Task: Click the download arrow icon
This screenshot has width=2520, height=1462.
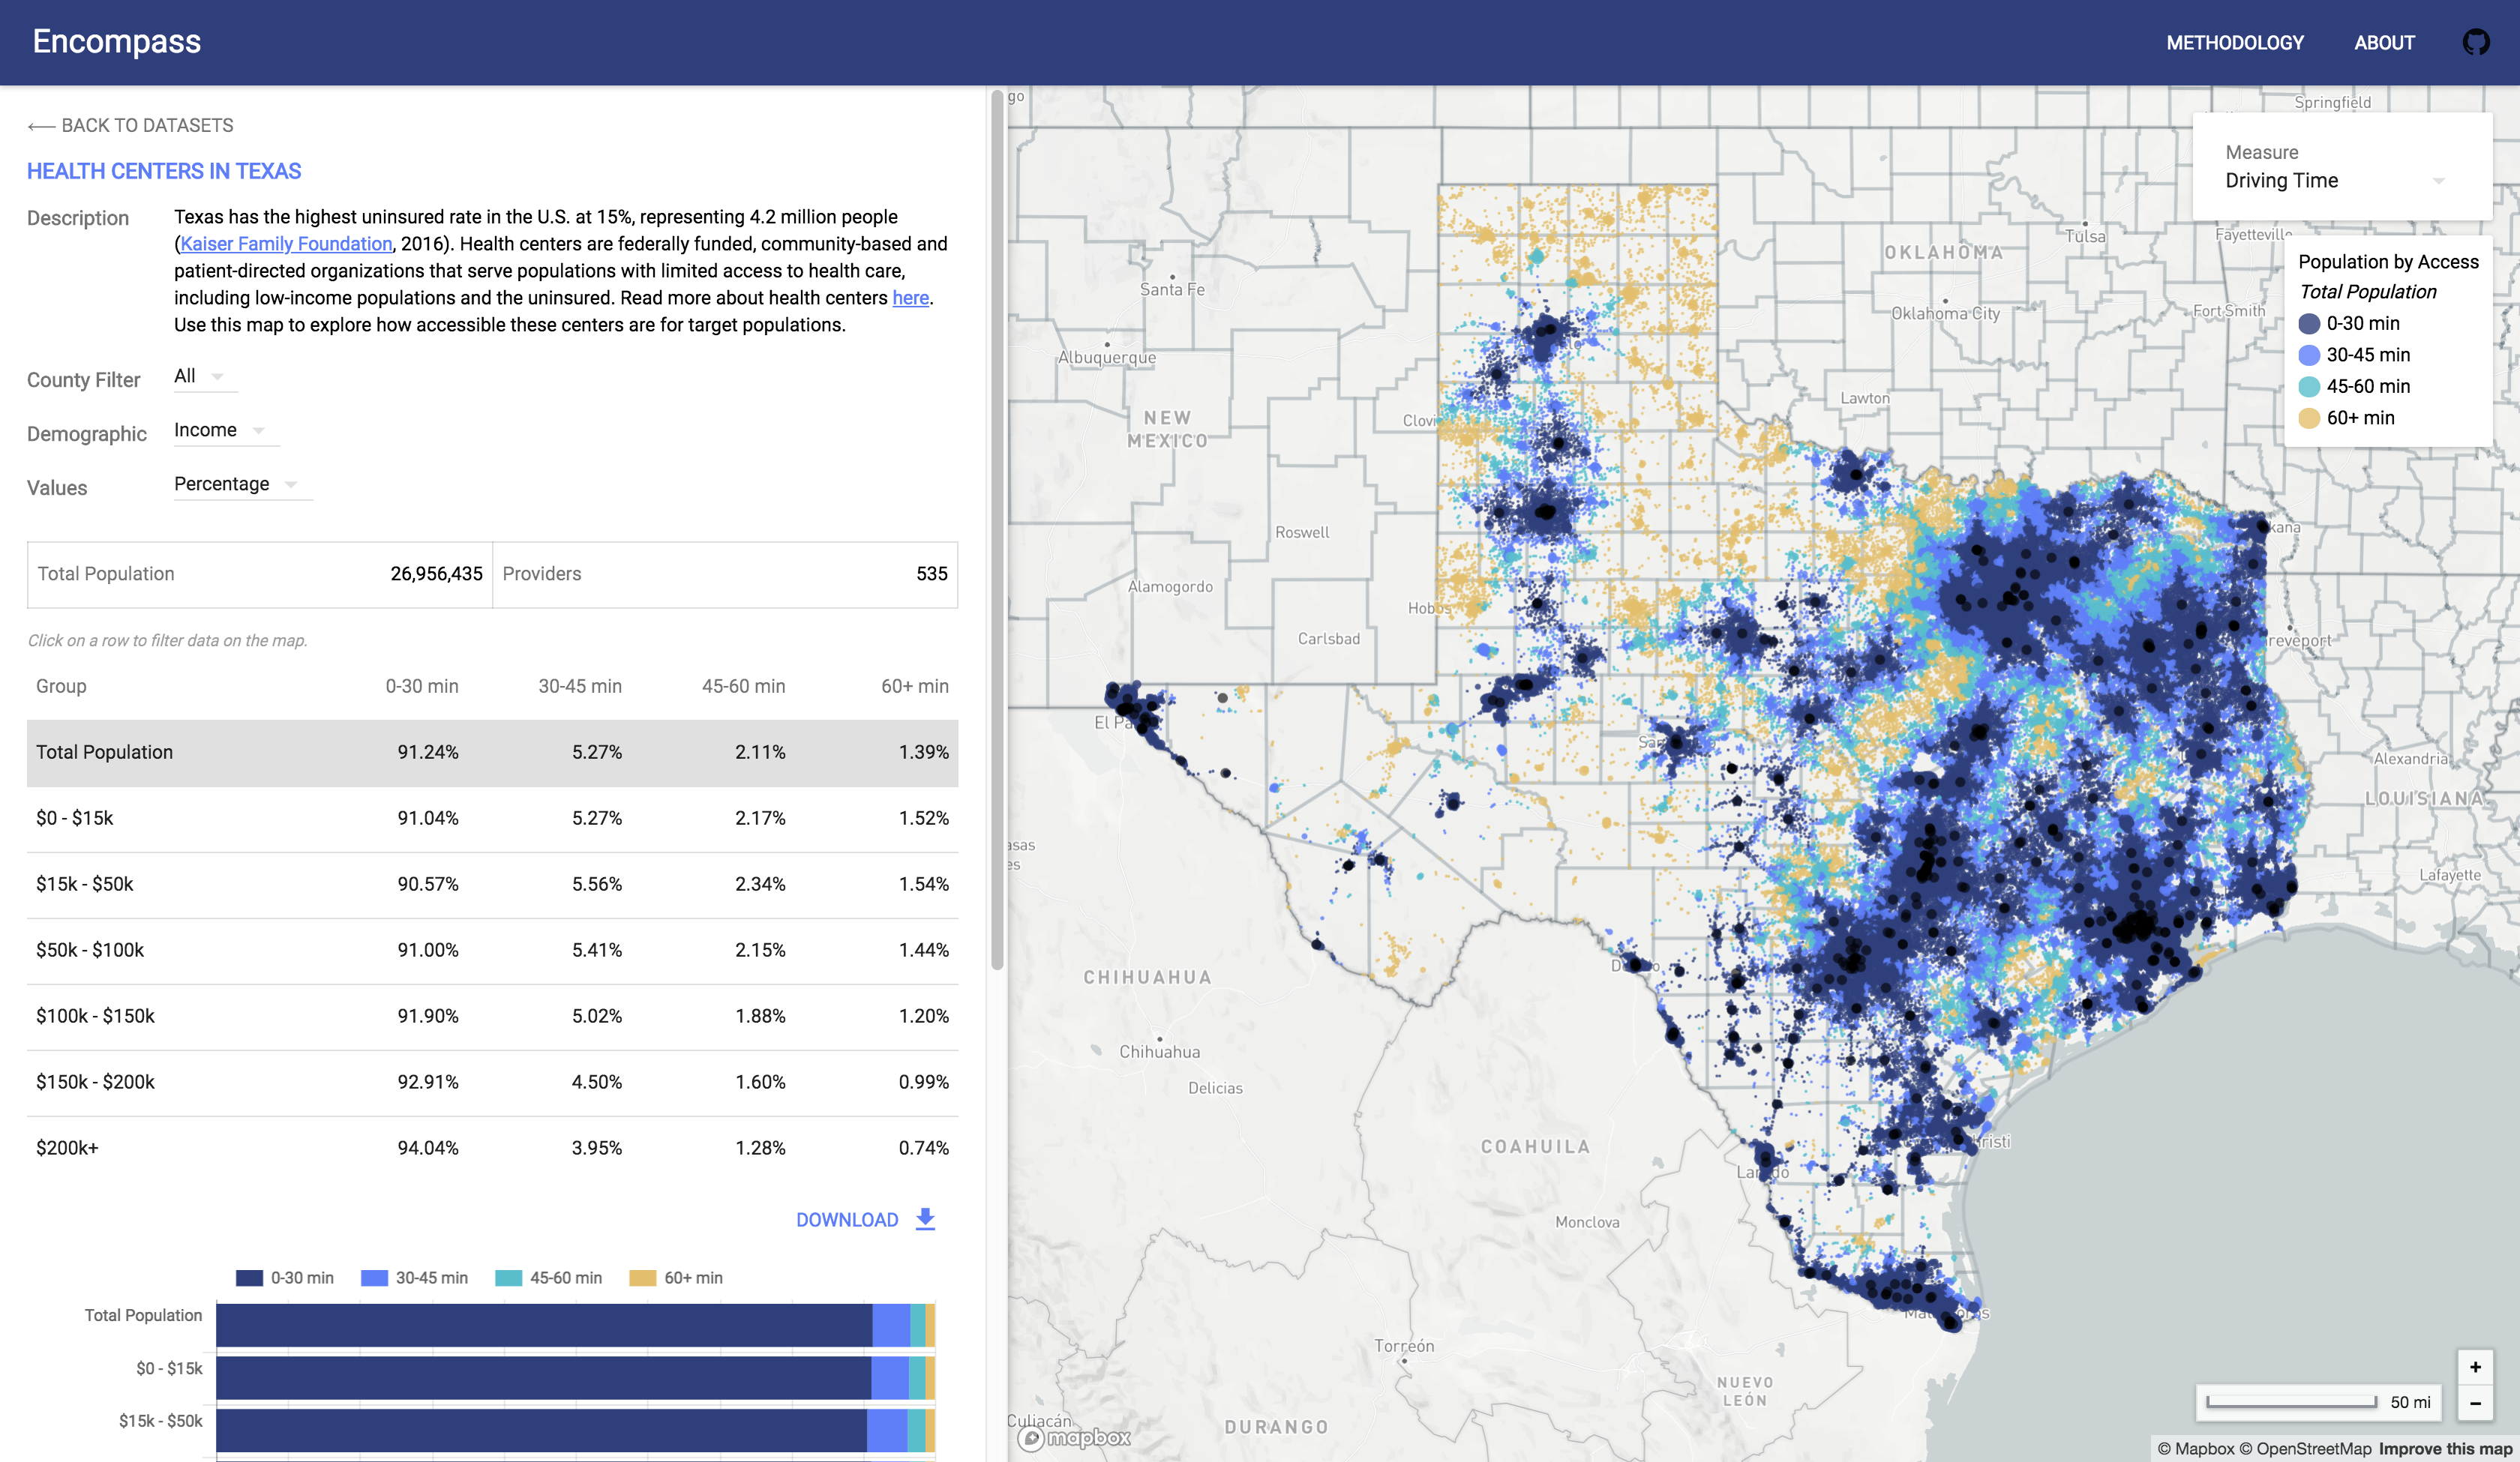Action: coord(925,1218)
